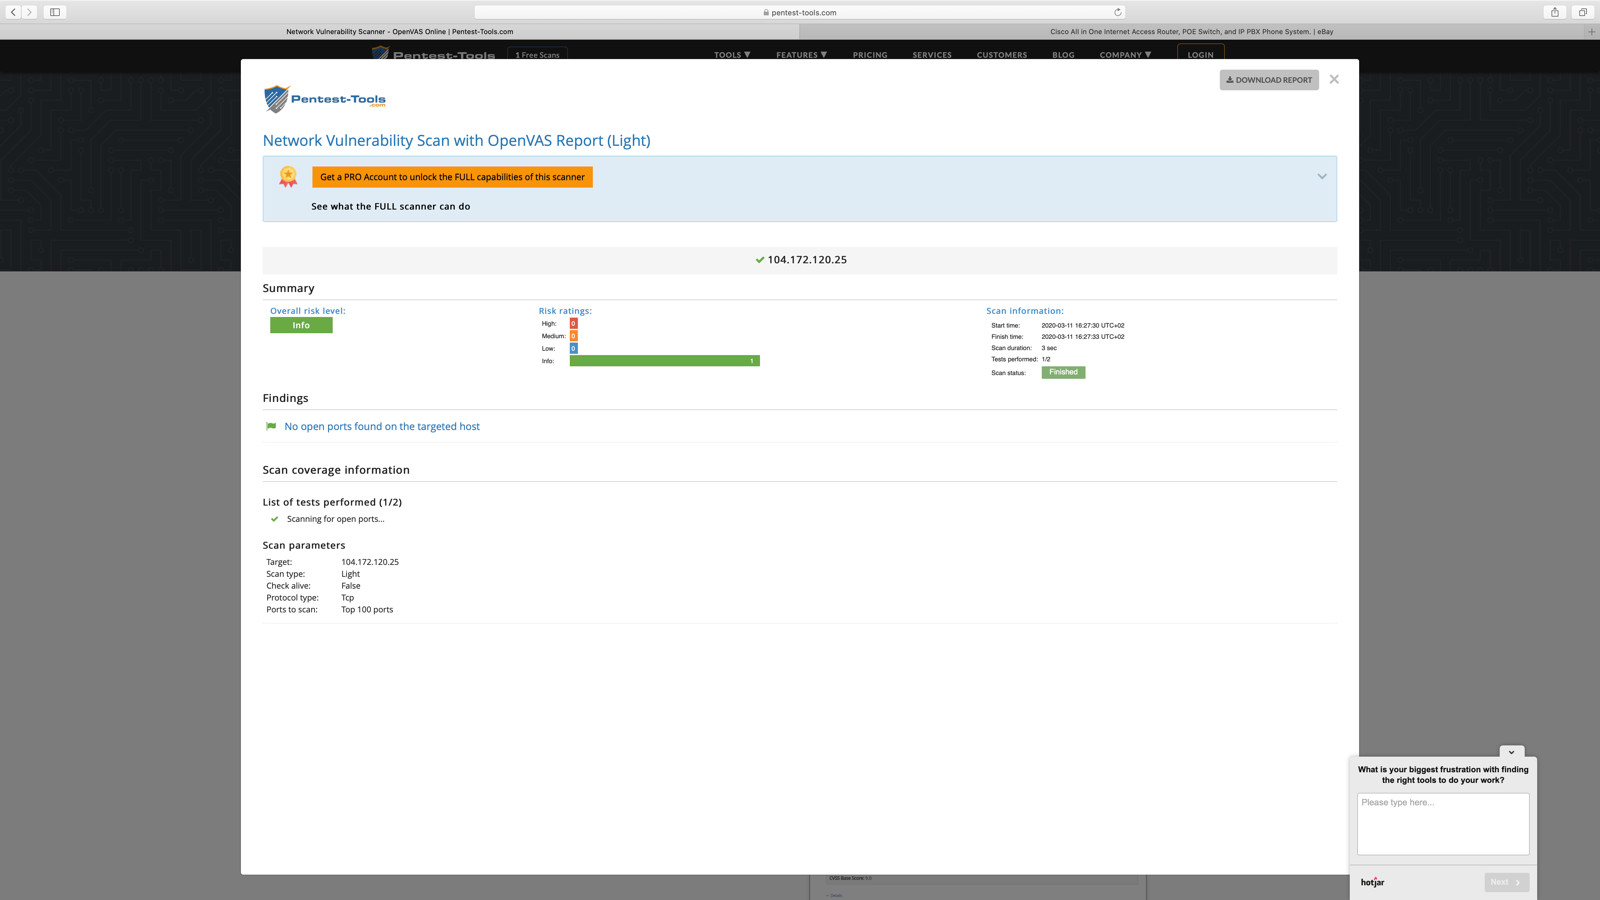Click Scan type Light value
This screenshot has height=900, width=1600.
coord(350,574)
